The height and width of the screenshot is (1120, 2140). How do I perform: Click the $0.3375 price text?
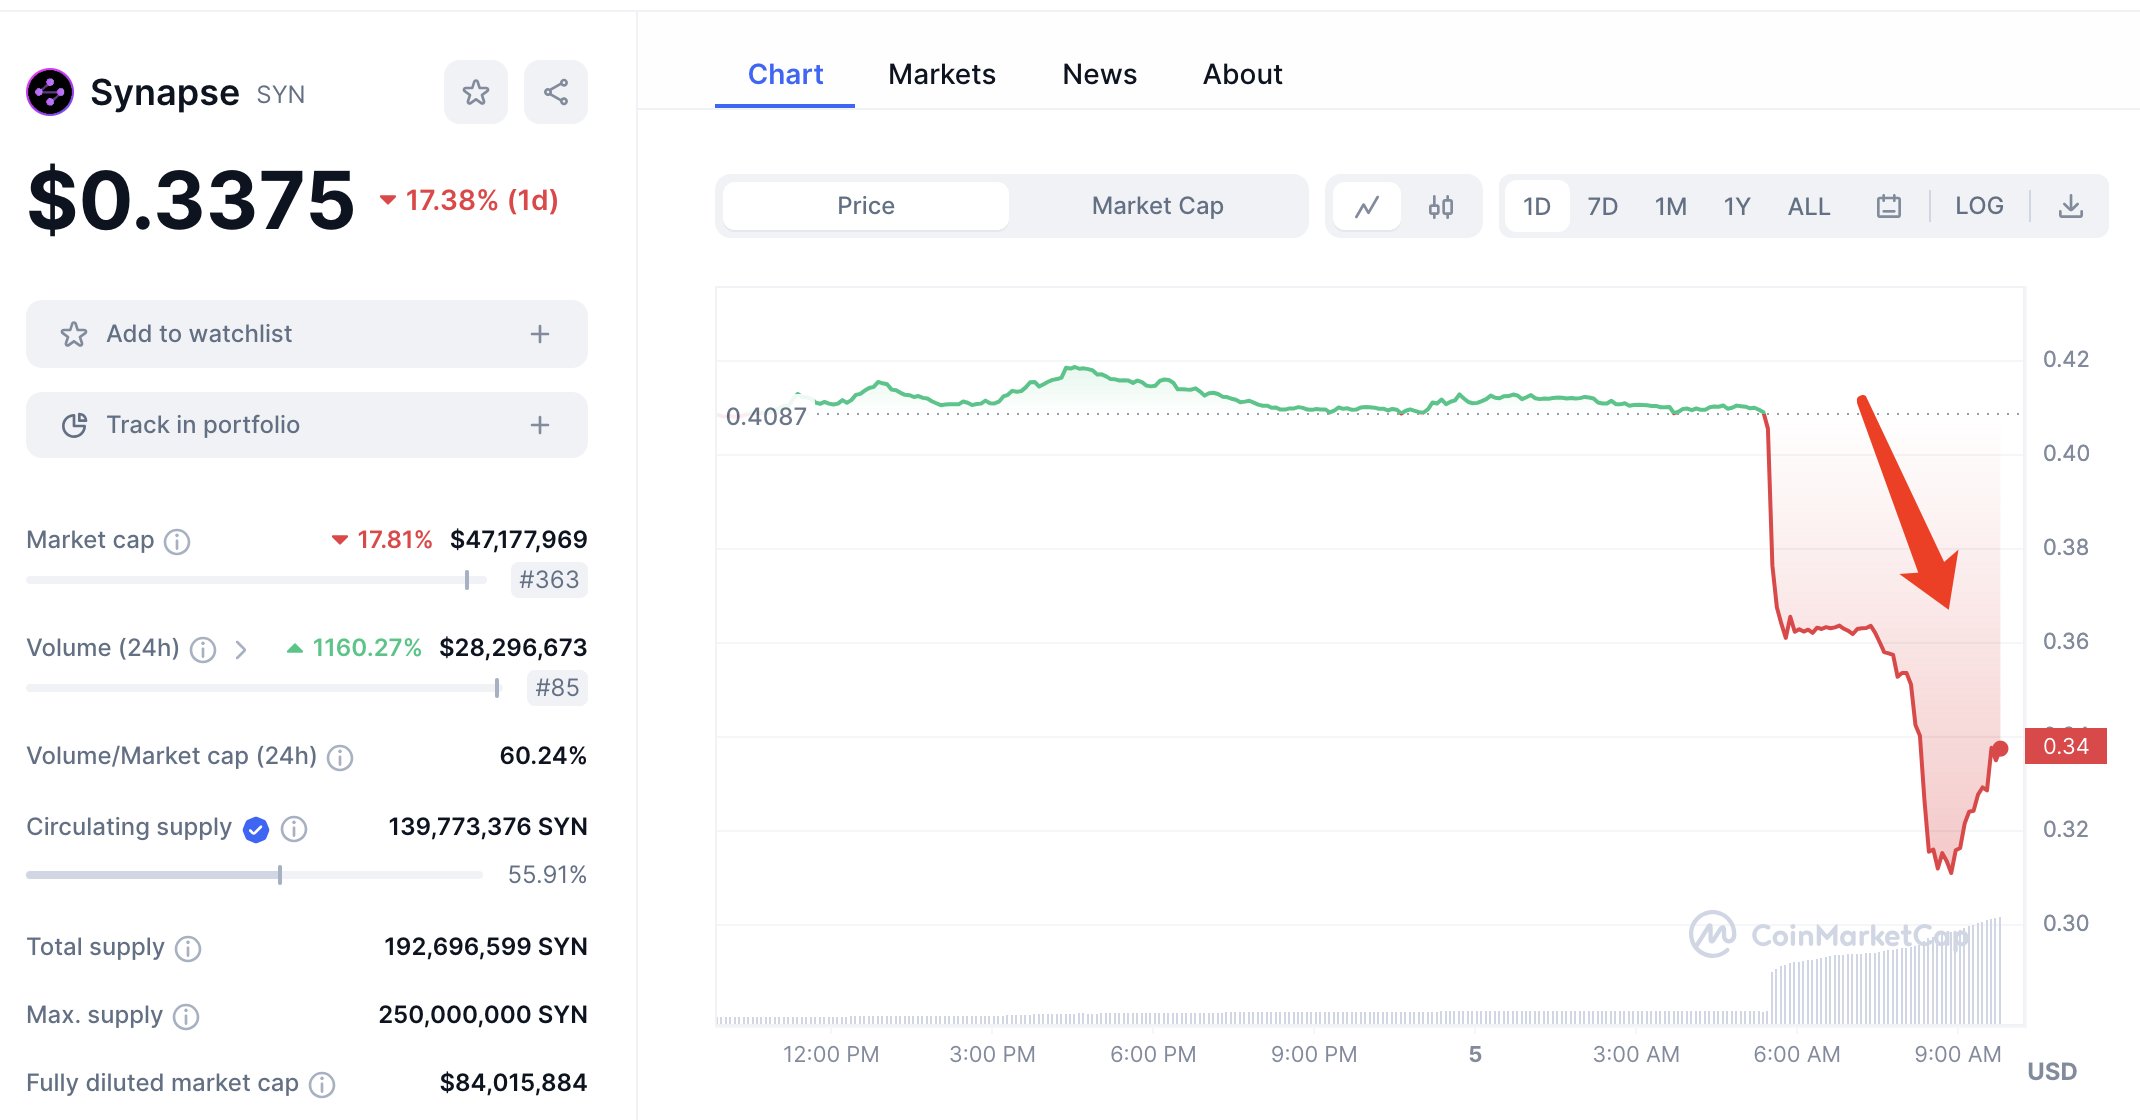[191, 201]
